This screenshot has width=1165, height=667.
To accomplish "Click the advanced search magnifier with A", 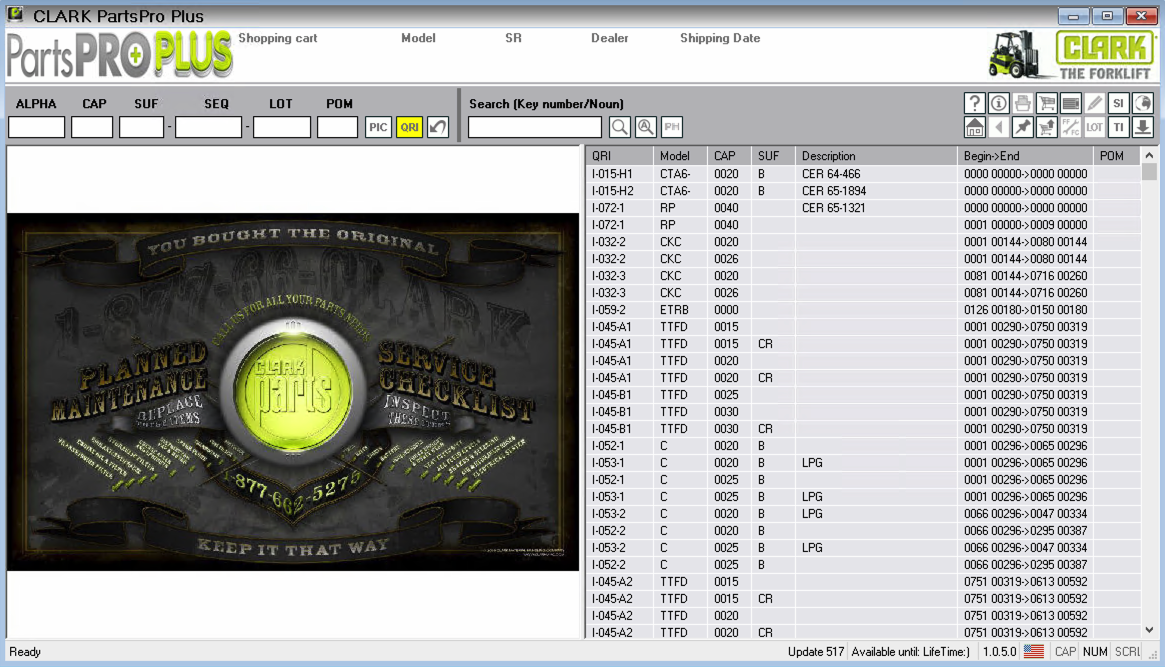I will (x=646, y=127).
